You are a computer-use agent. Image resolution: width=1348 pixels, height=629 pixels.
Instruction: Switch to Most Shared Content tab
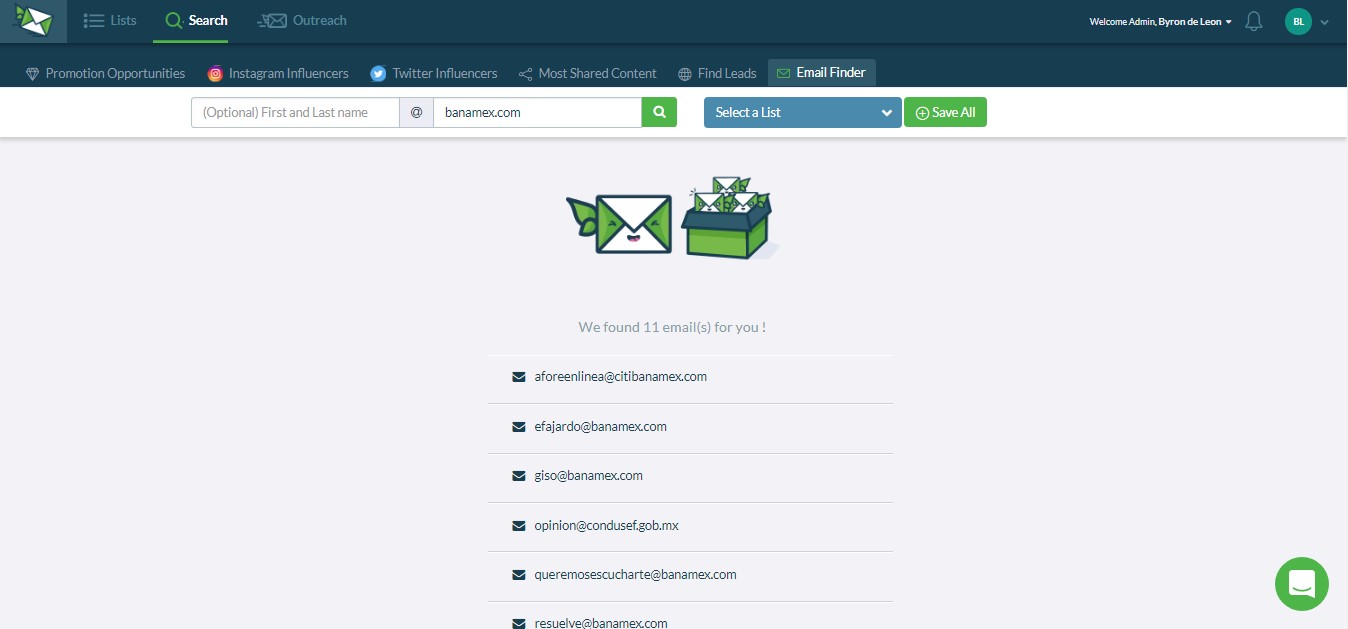click(588, 73)
